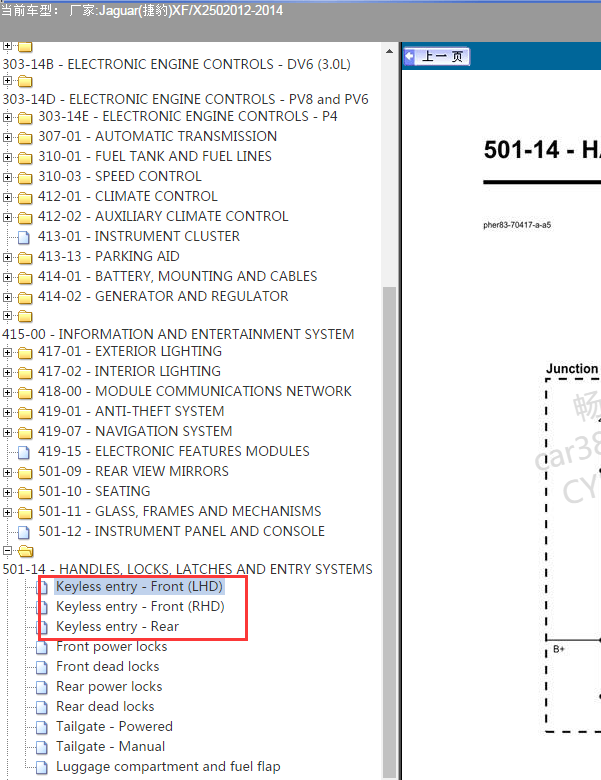Expand the 419-01 Anti-Theft System node
This screenshot has height=780, width=601.
tap(7, 412)
